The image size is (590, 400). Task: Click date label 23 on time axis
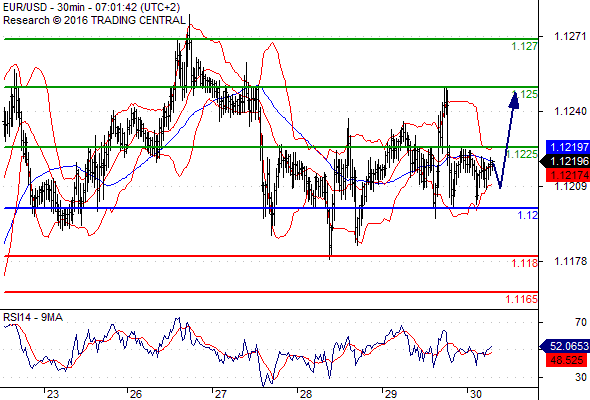coord(53,394)
